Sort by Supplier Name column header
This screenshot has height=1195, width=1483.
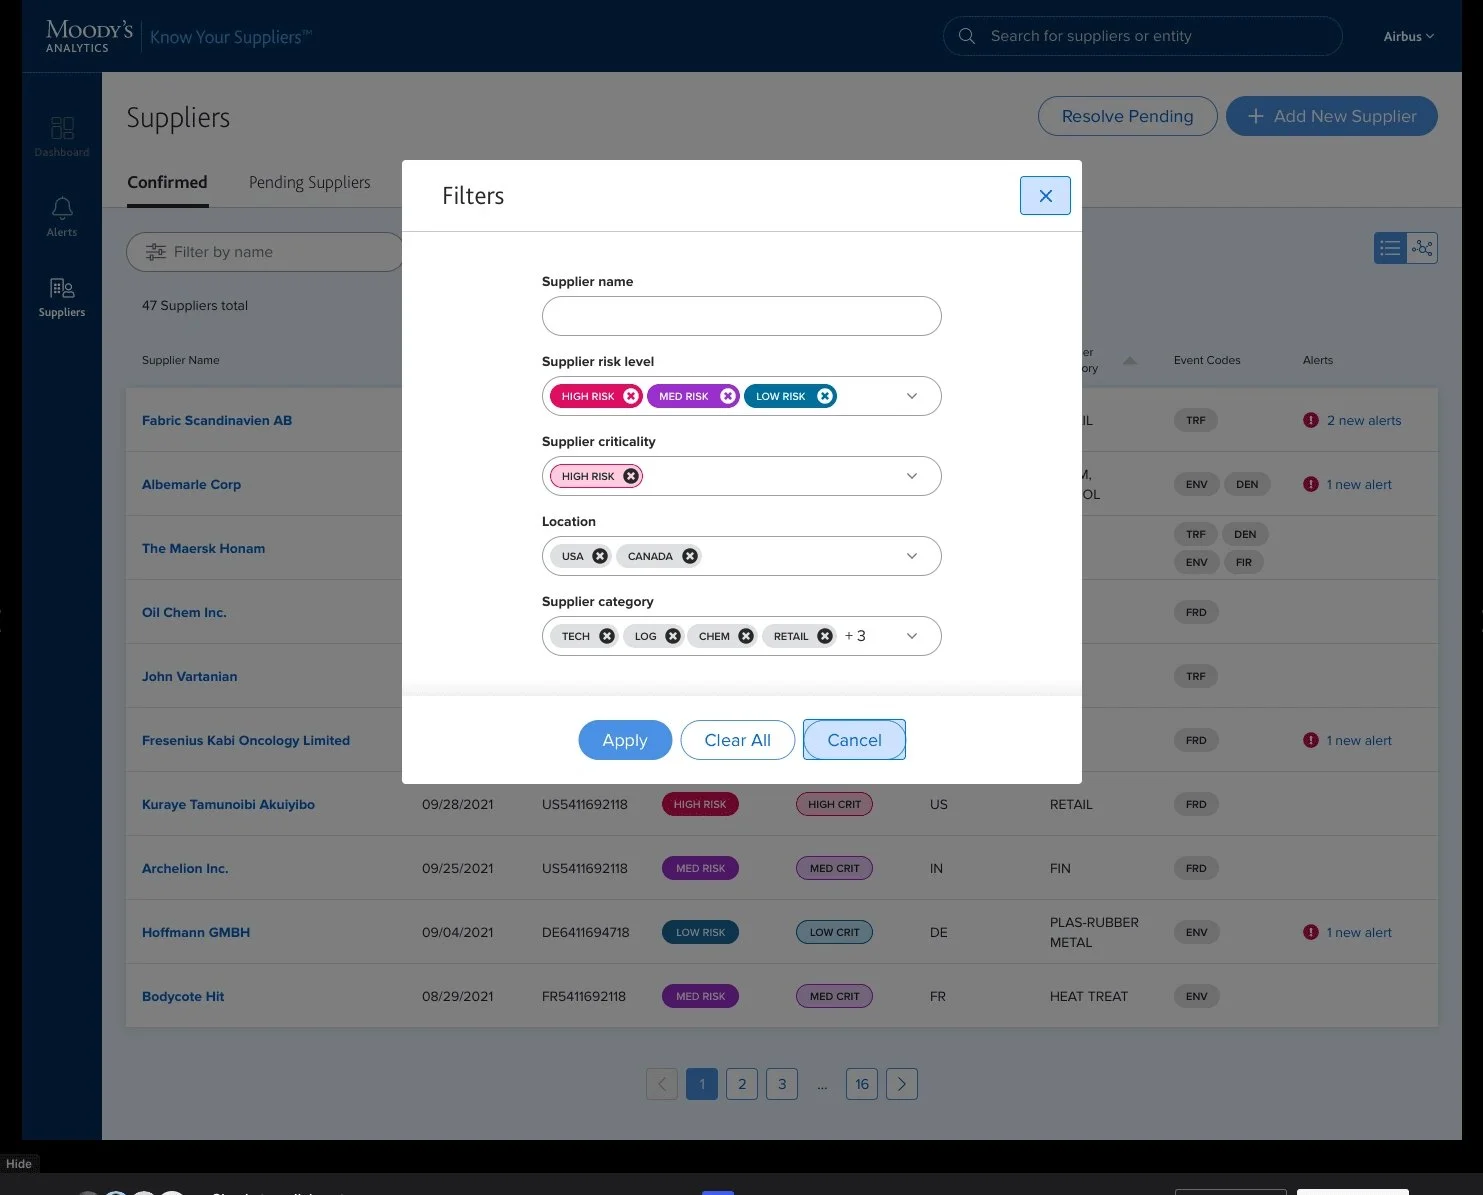click(180, 360)
